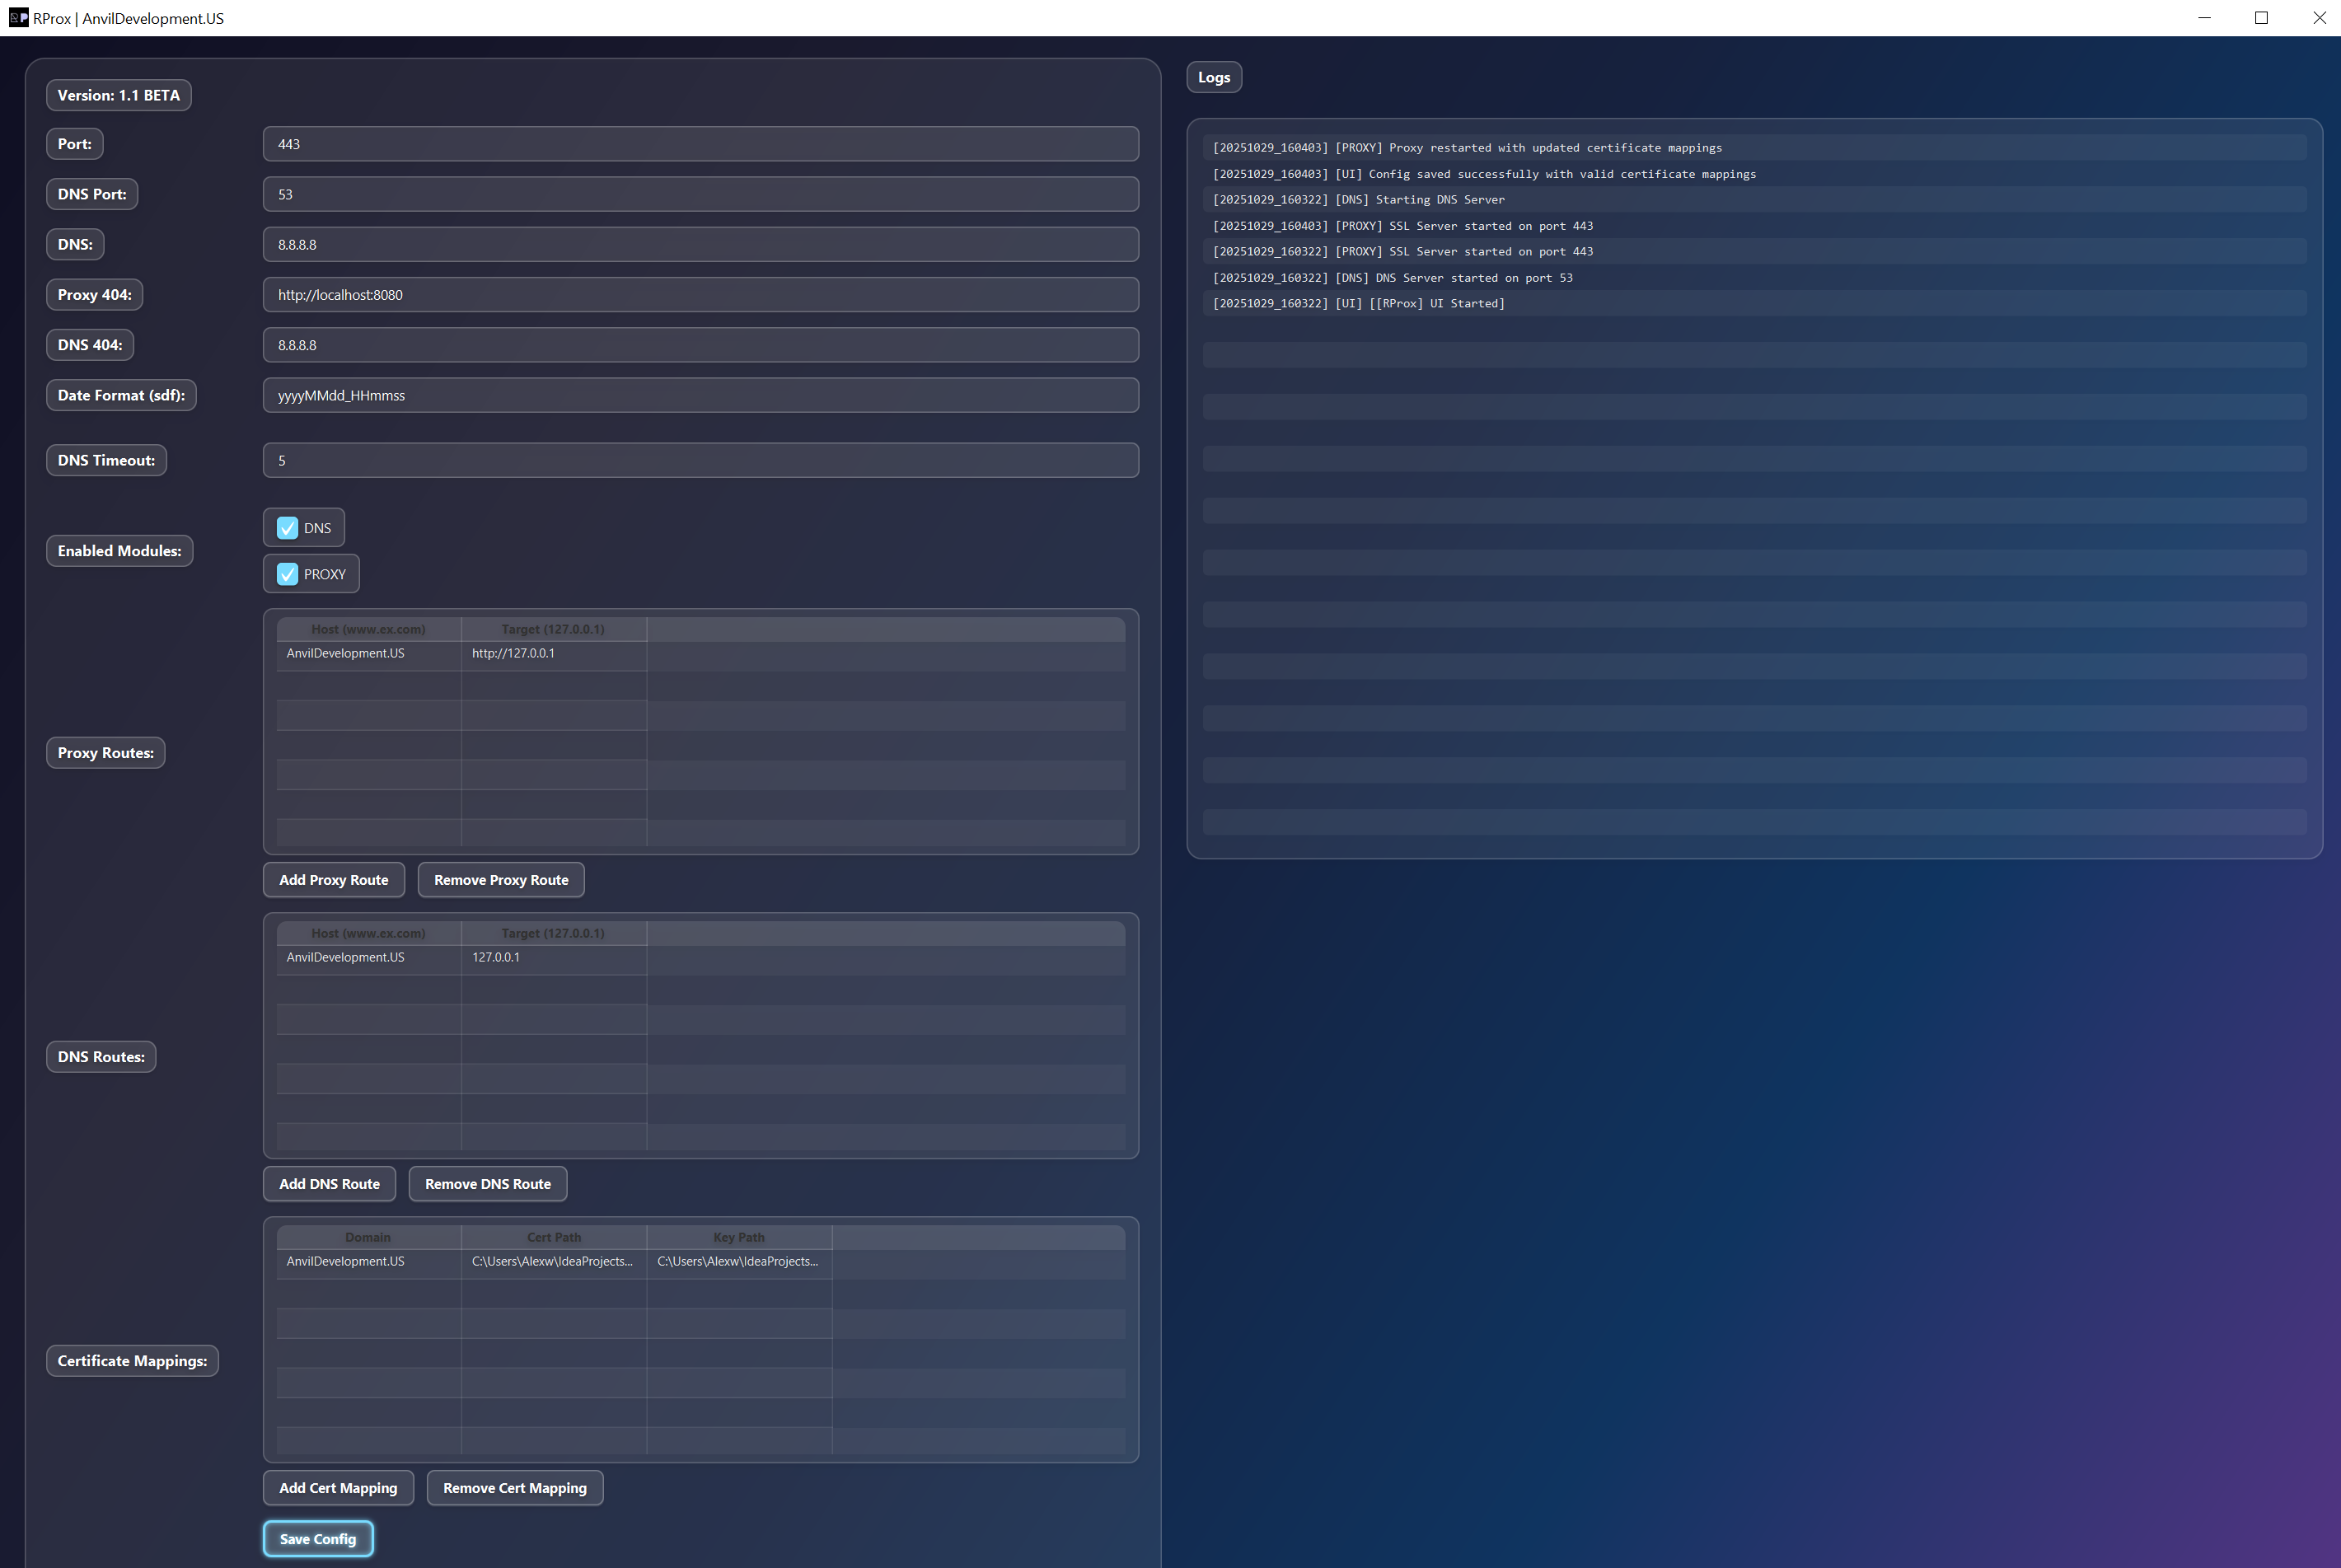The width and height of the screenshot is (2341, 1568).
Task: Focus the Port field showing 443
Action: pos(701,144)
